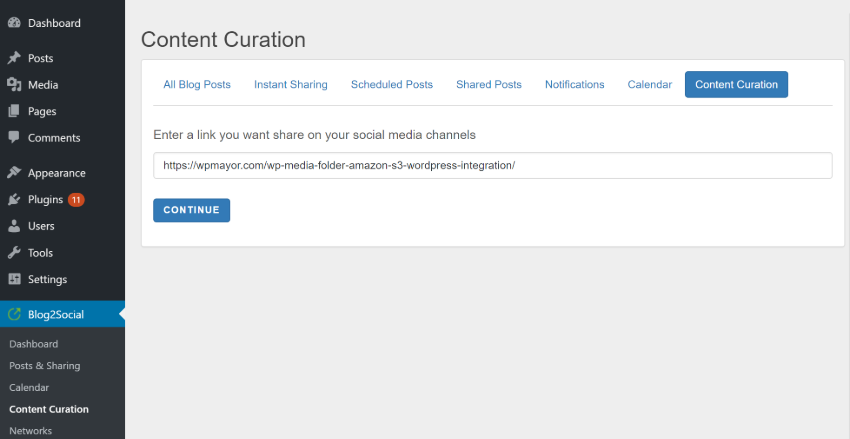850x439 pixels.
Task: Switch to All Blog Posts tab
Action: 197,85
